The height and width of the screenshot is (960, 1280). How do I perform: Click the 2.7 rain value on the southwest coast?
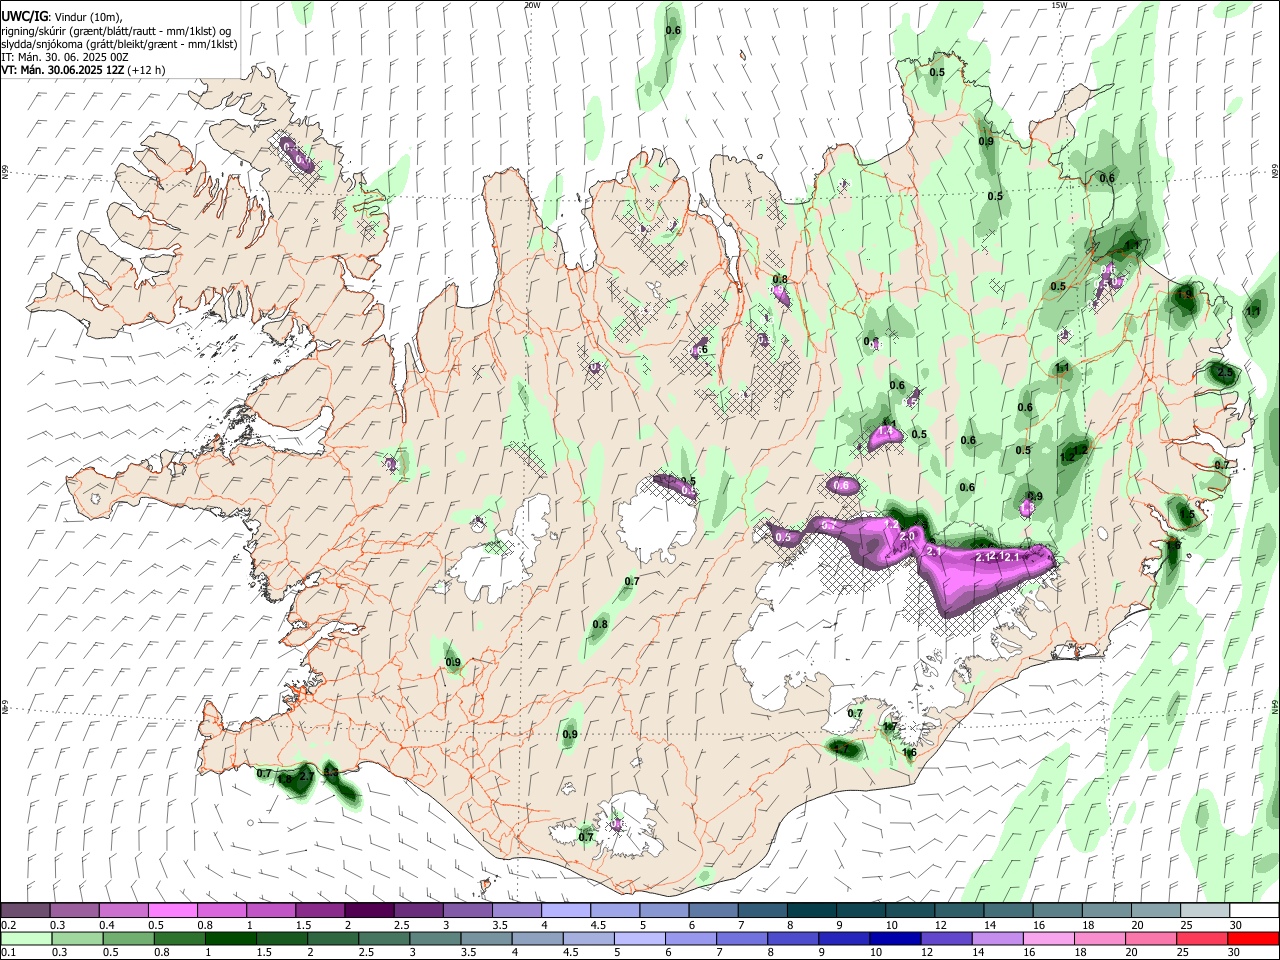click(x=307, y=776)
